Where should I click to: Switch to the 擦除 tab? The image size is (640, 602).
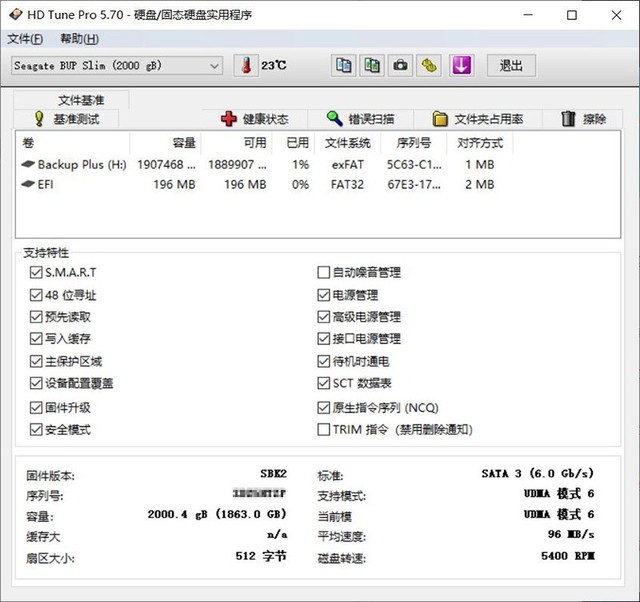tap(583, 119)
